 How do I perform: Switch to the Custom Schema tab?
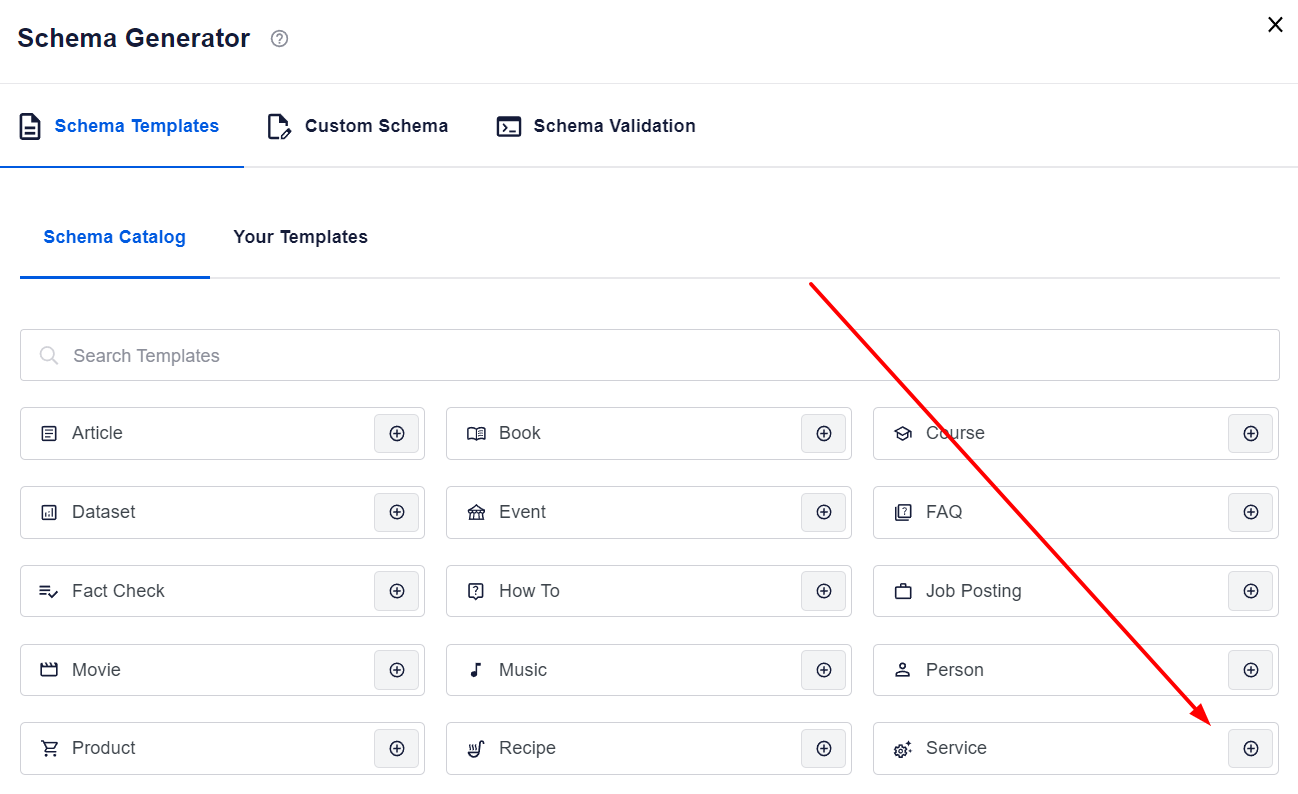pos(357,126)
